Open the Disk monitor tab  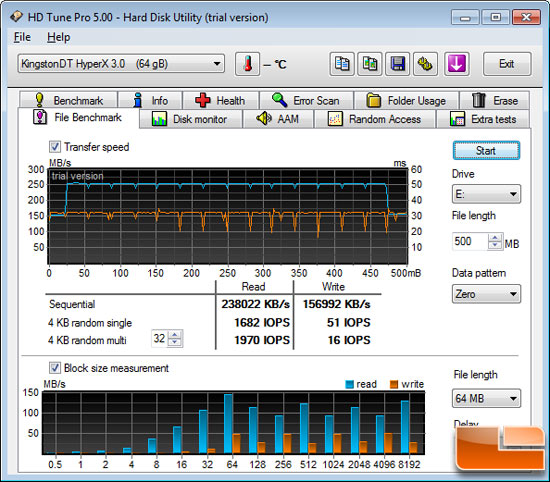tap(190, 119)
